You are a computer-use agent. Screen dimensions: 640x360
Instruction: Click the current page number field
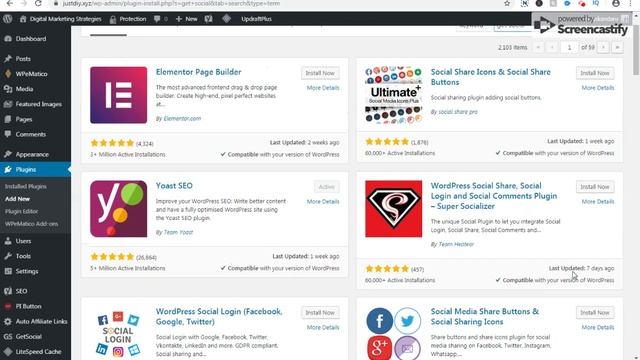pyautogui.click(x=569, y=47)
